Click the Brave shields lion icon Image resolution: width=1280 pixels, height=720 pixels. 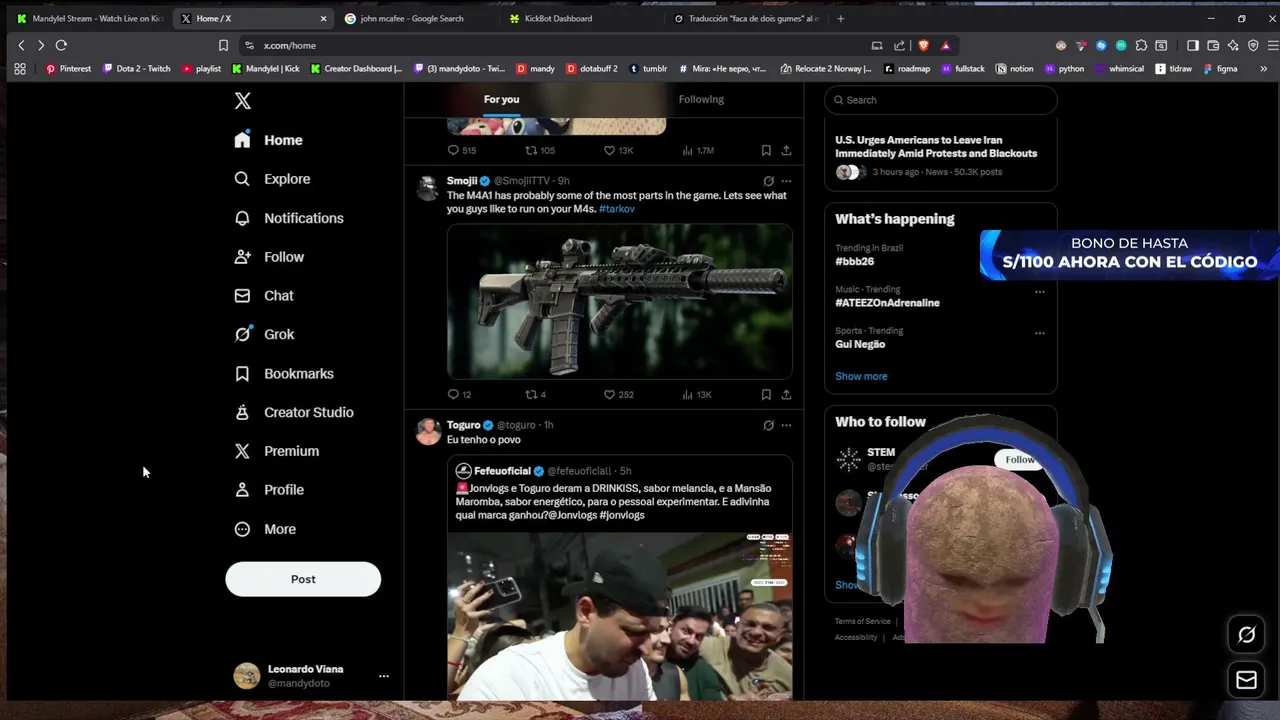923,45
